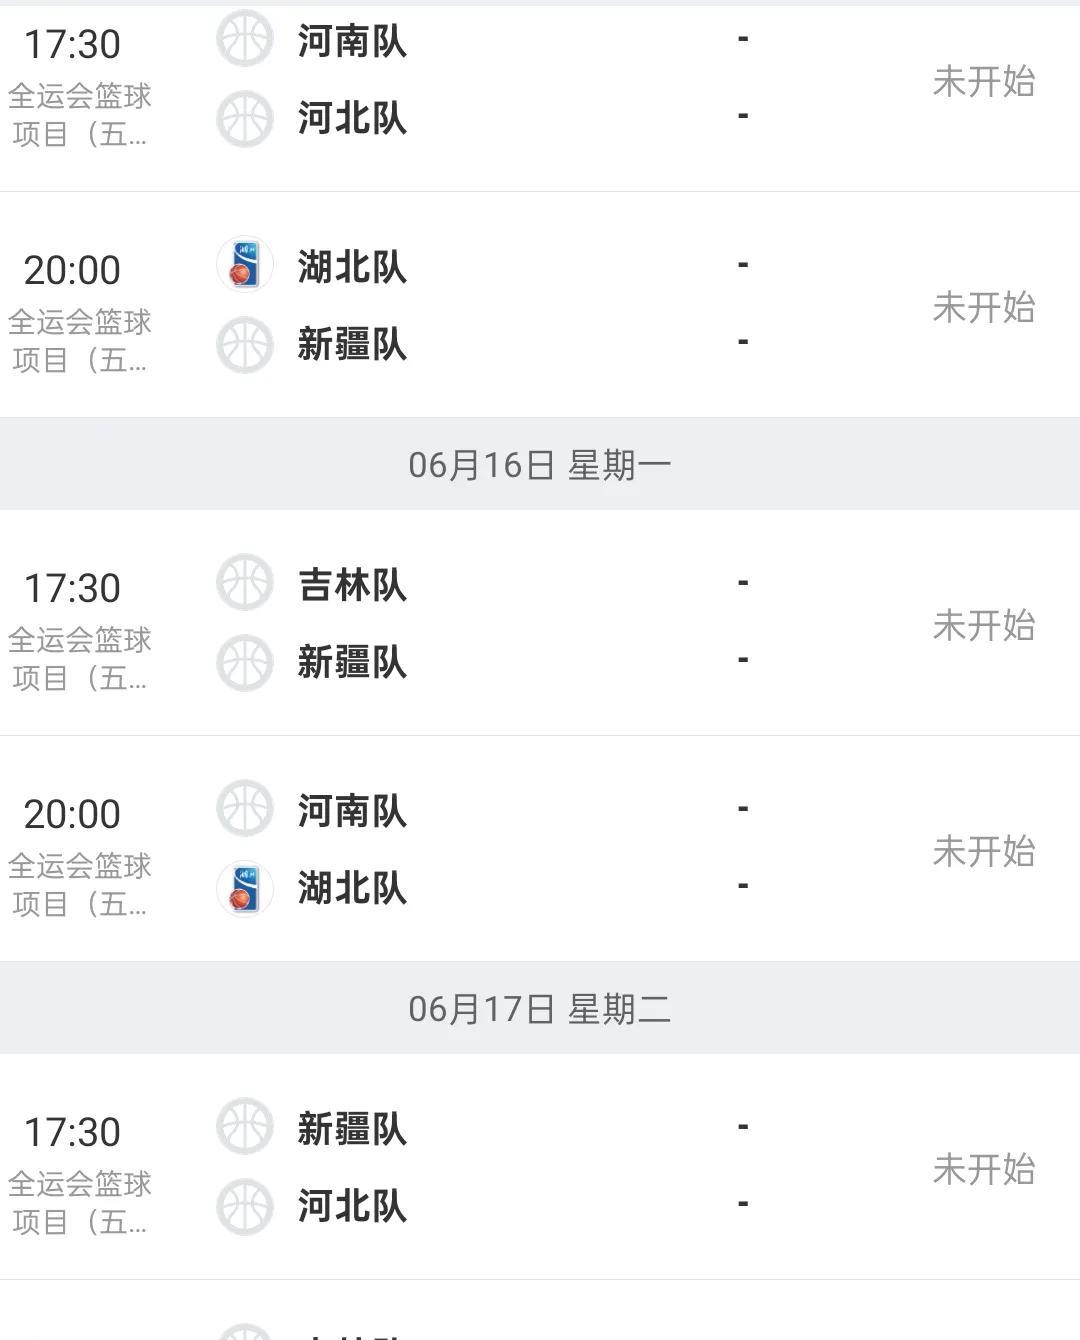Tap 新疆队 logo on 06月17日 match
This screenshot has height=1340, width=1080.
tap(245, 1127)
